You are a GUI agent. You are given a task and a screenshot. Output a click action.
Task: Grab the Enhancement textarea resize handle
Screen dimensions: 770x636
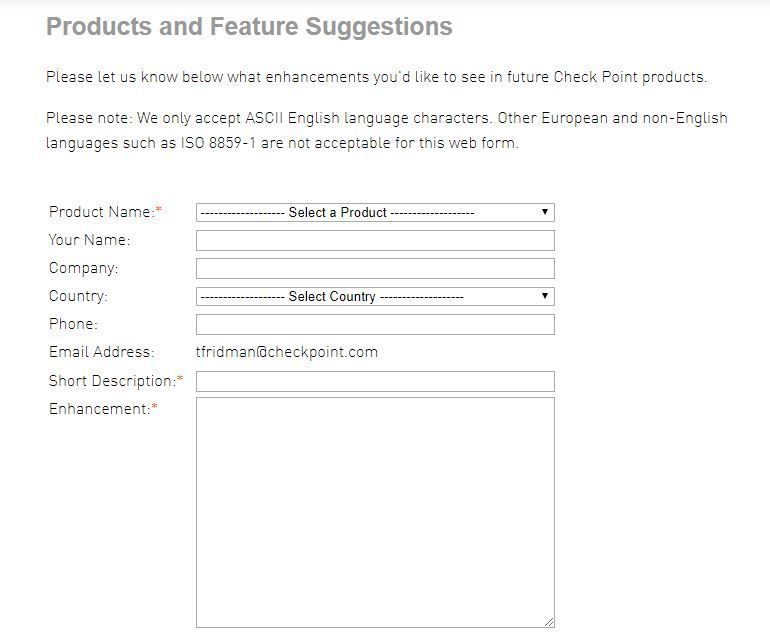pos(549,622)
